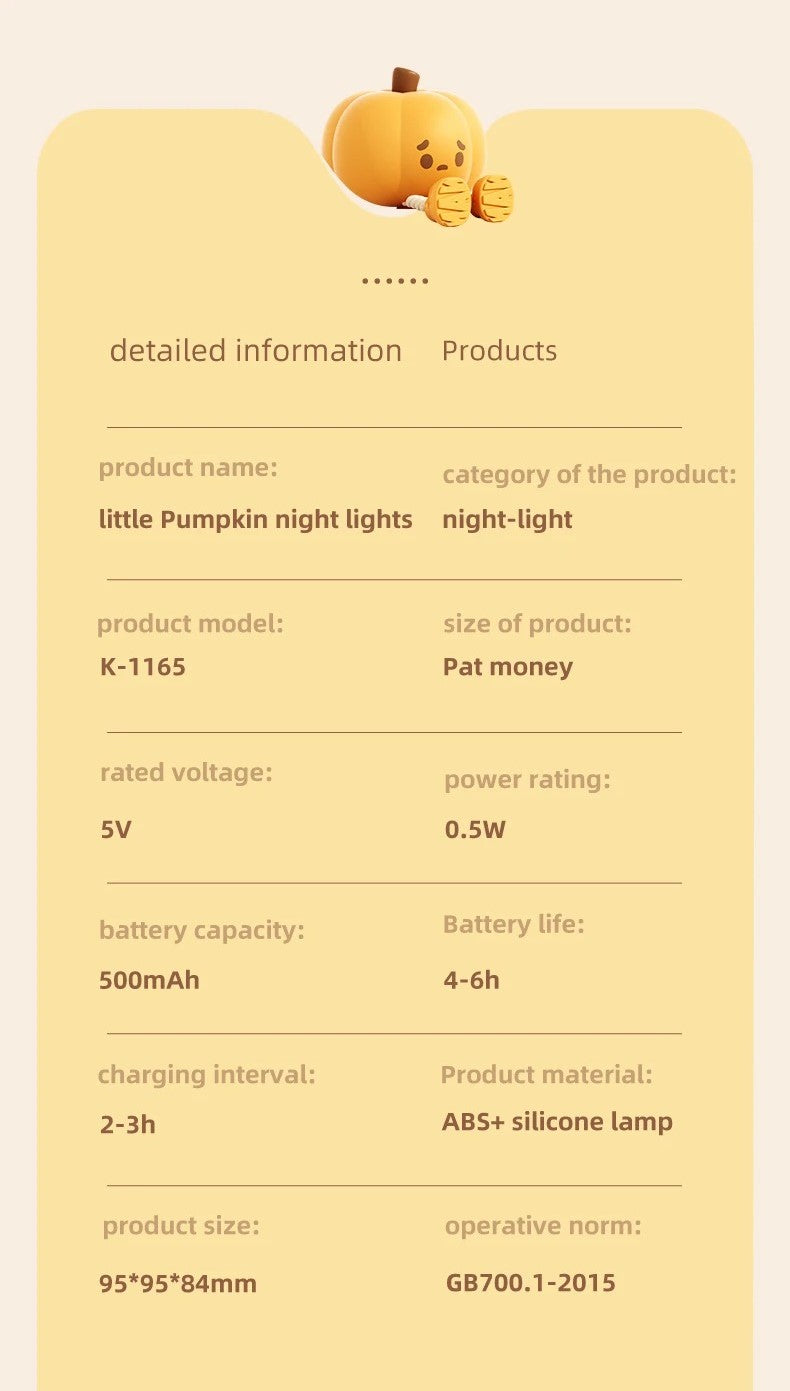790x1391 pixels.
Task: Click the 5V rated voltage value
Action: (116, 829)
